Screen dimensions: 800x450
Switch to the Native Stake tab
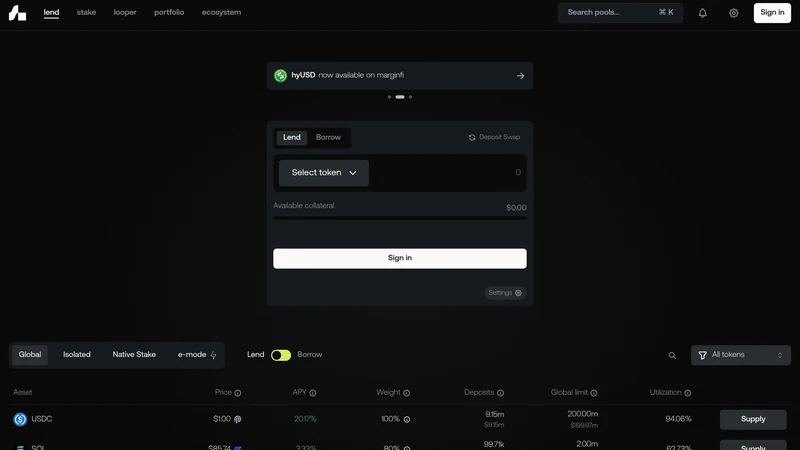coord(134,355)
